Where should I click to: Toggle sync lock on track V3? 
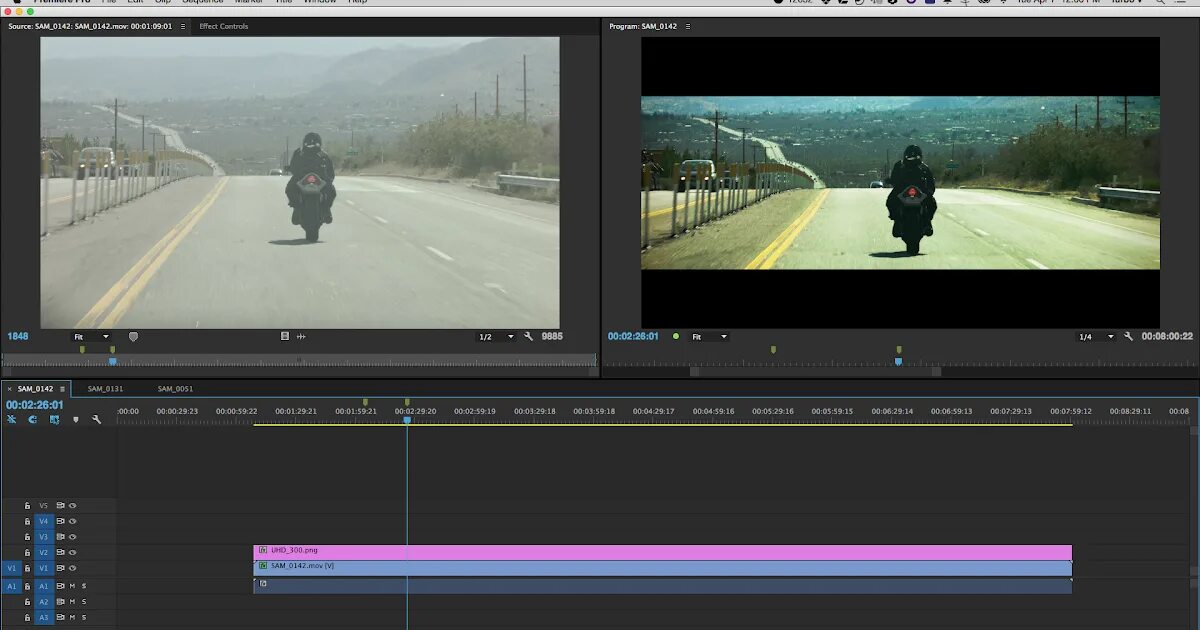click(x=60, y=537)
